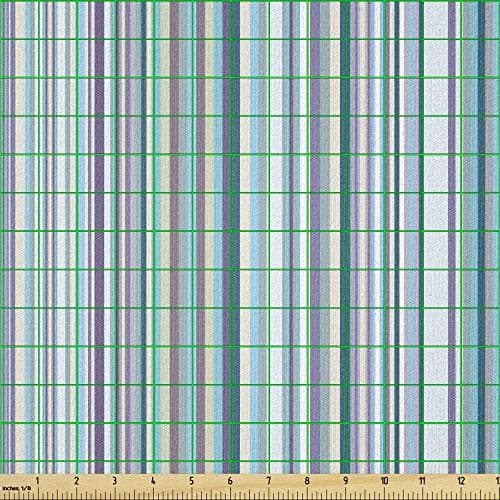Click the number 1 on the ruler
This screenshot has width=500, height=500.
click(x=37, y=481)
